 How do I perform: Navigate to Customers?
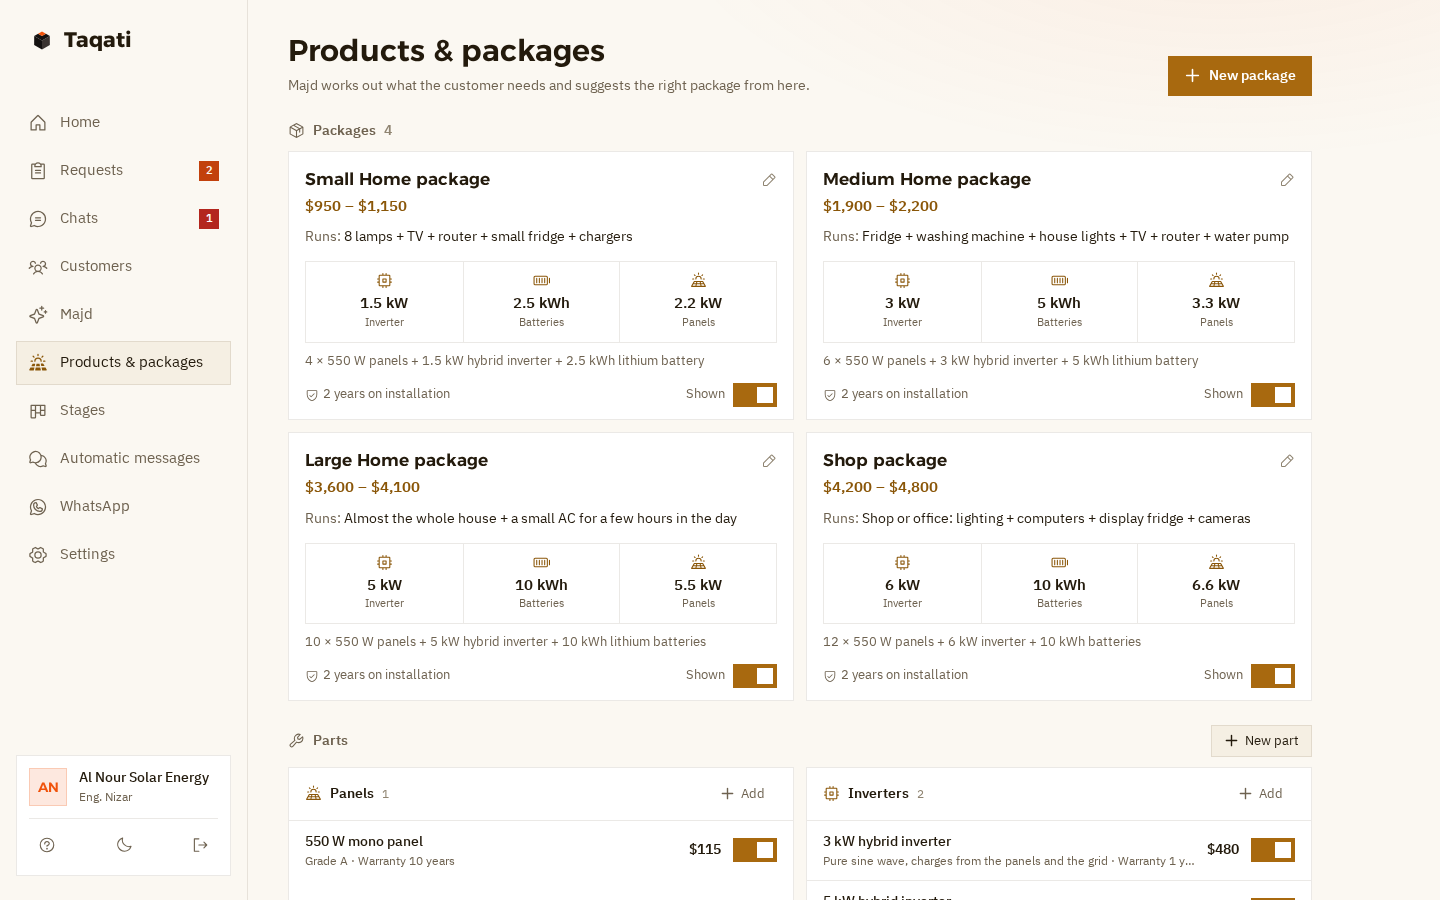click(x=123, y=266)
